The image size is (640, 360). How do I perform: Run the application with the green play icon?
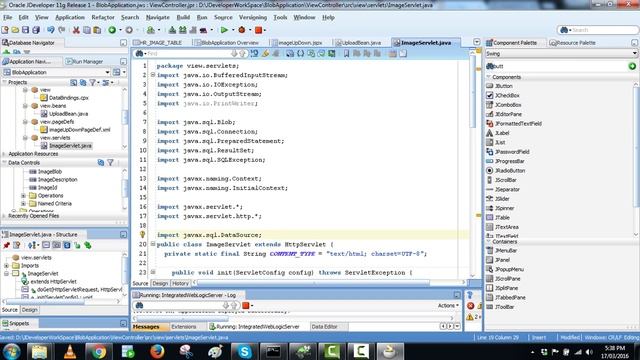coord(224,30)
